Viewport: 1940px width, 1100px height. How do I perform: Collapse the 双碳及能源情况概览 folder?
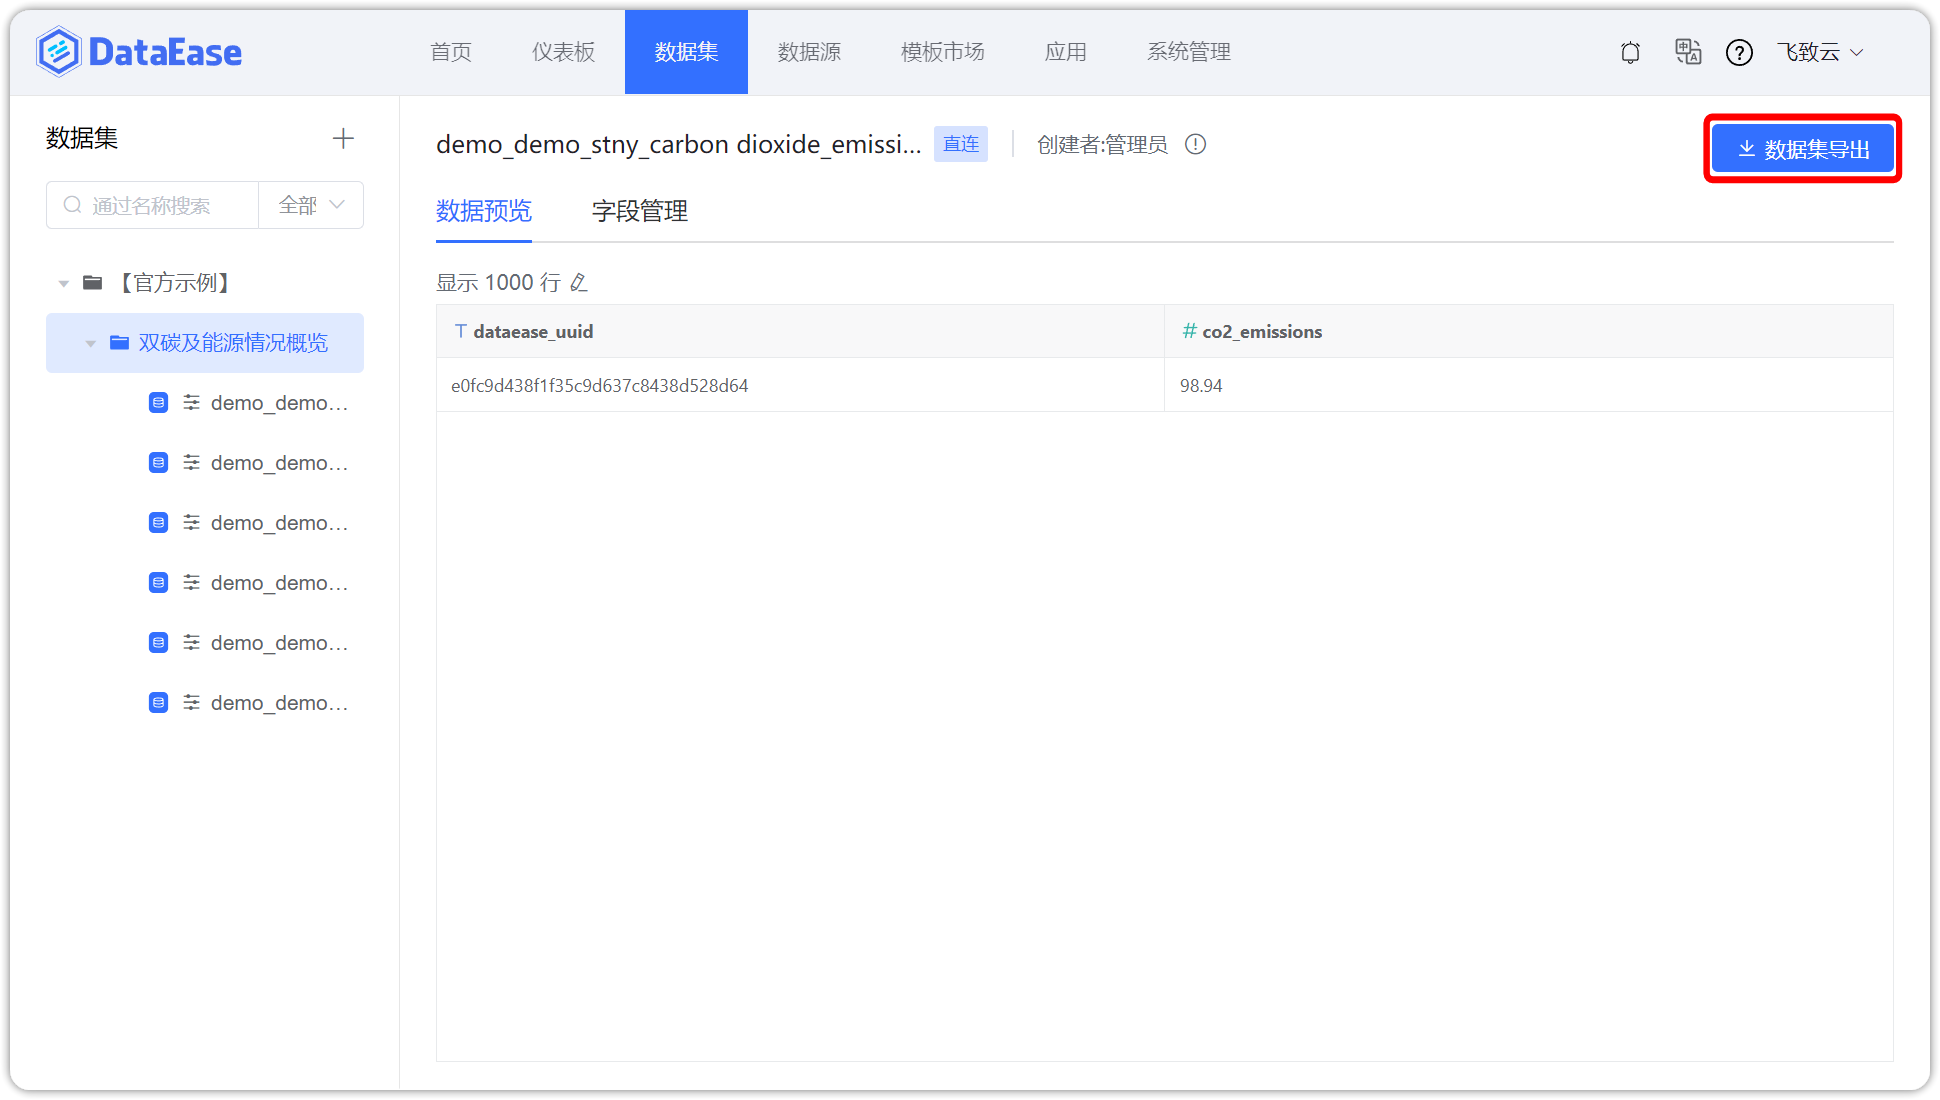(x=89, y=343)
